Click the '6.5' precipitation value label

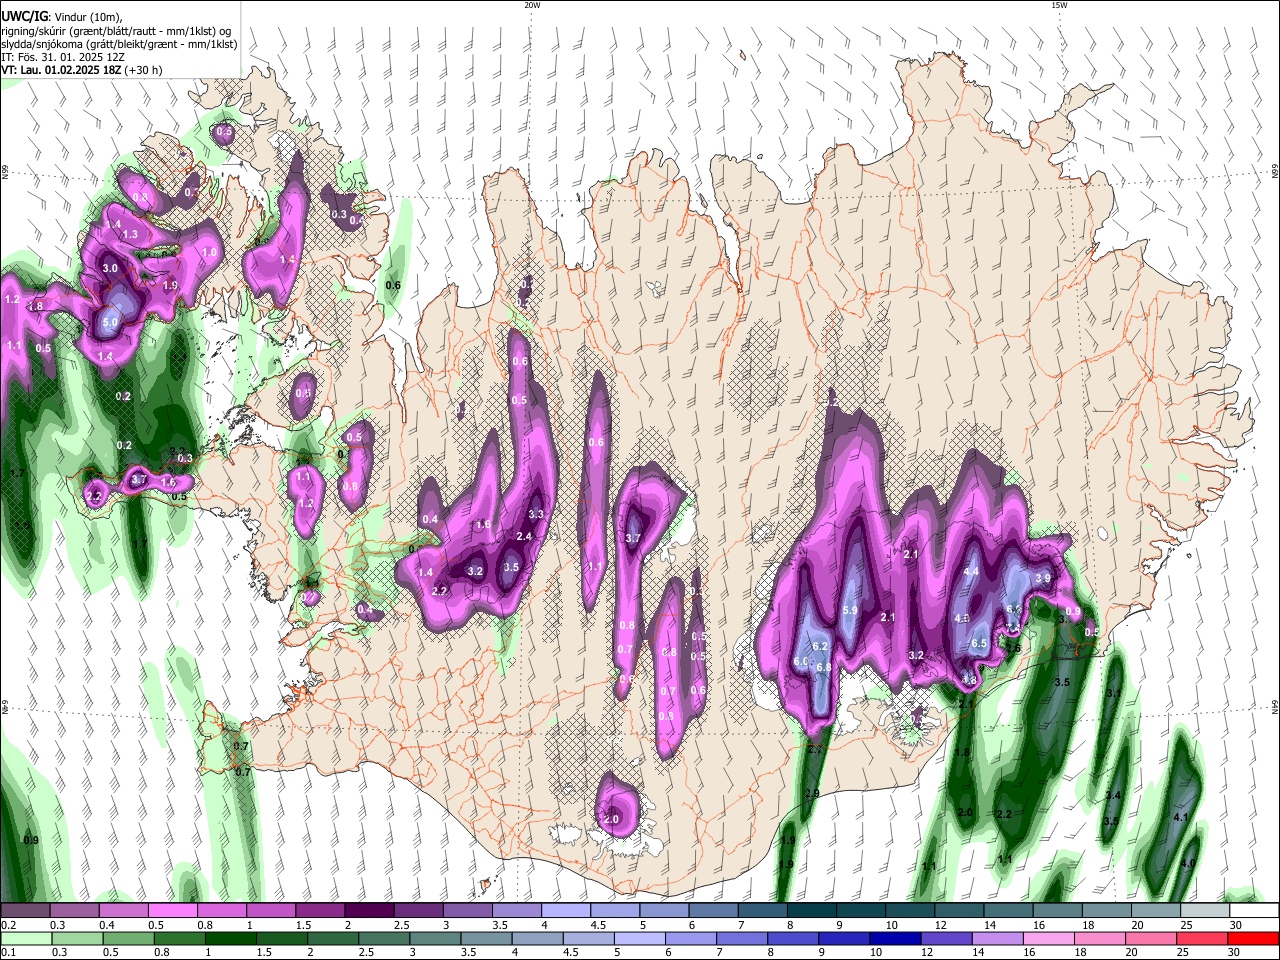coord(979,643)
